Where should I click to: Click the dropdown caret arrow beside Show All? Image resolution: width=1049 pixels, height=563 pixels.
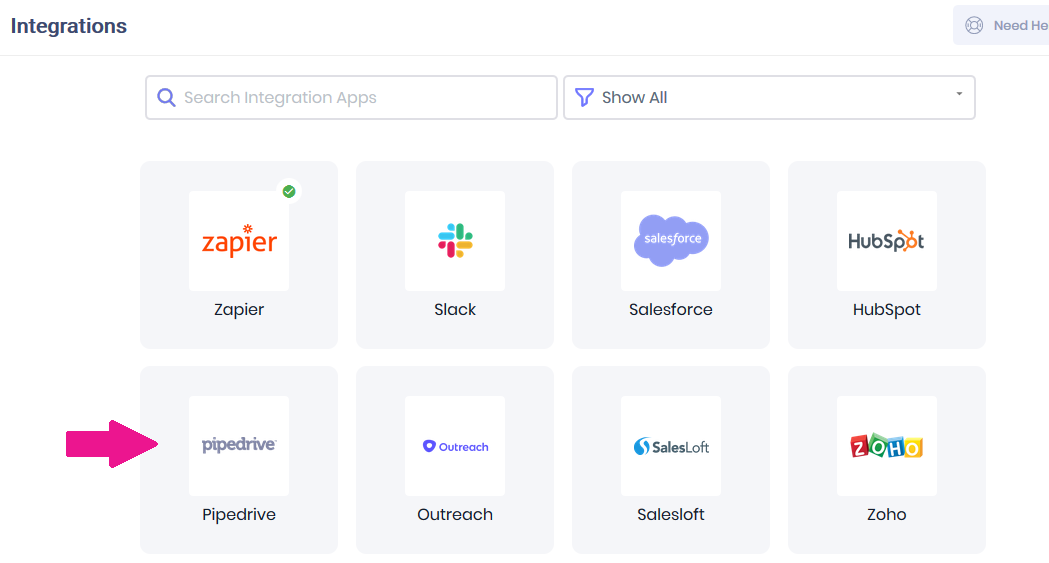tap(959, 94)
